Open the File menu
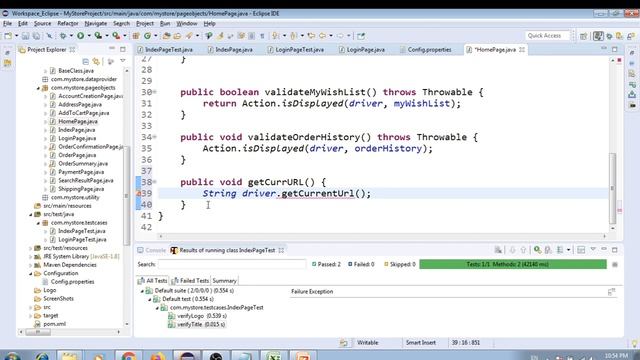This screenshot has height=360, width=640. (x=7, y=24)
